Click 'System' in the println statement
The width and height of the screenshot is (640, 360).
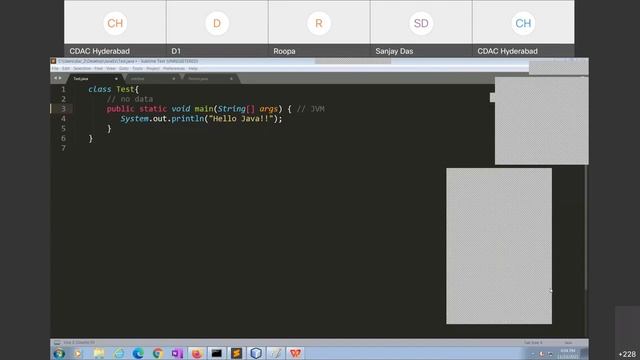[134, 119]
